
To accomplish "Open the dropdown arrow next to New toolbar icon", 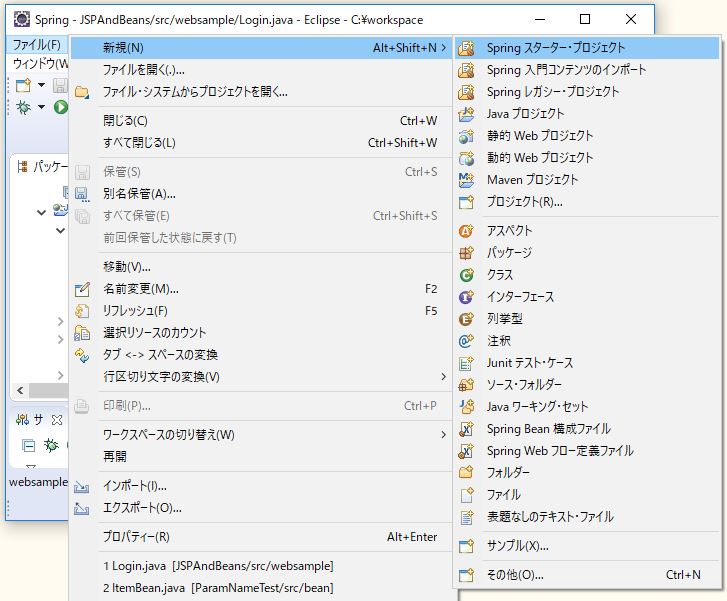I will click(x=41, y=85).
